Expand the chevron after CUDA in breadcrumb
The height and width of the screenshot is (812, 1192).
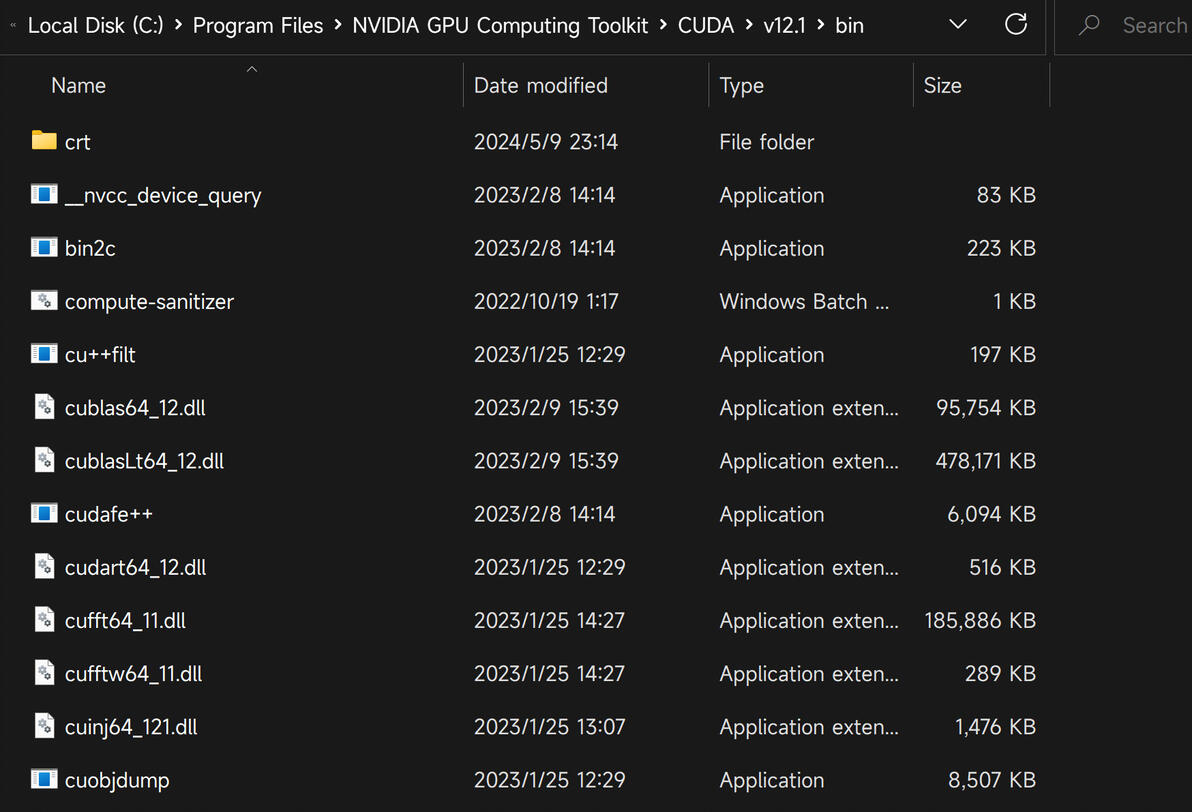(x=749, y=26)
